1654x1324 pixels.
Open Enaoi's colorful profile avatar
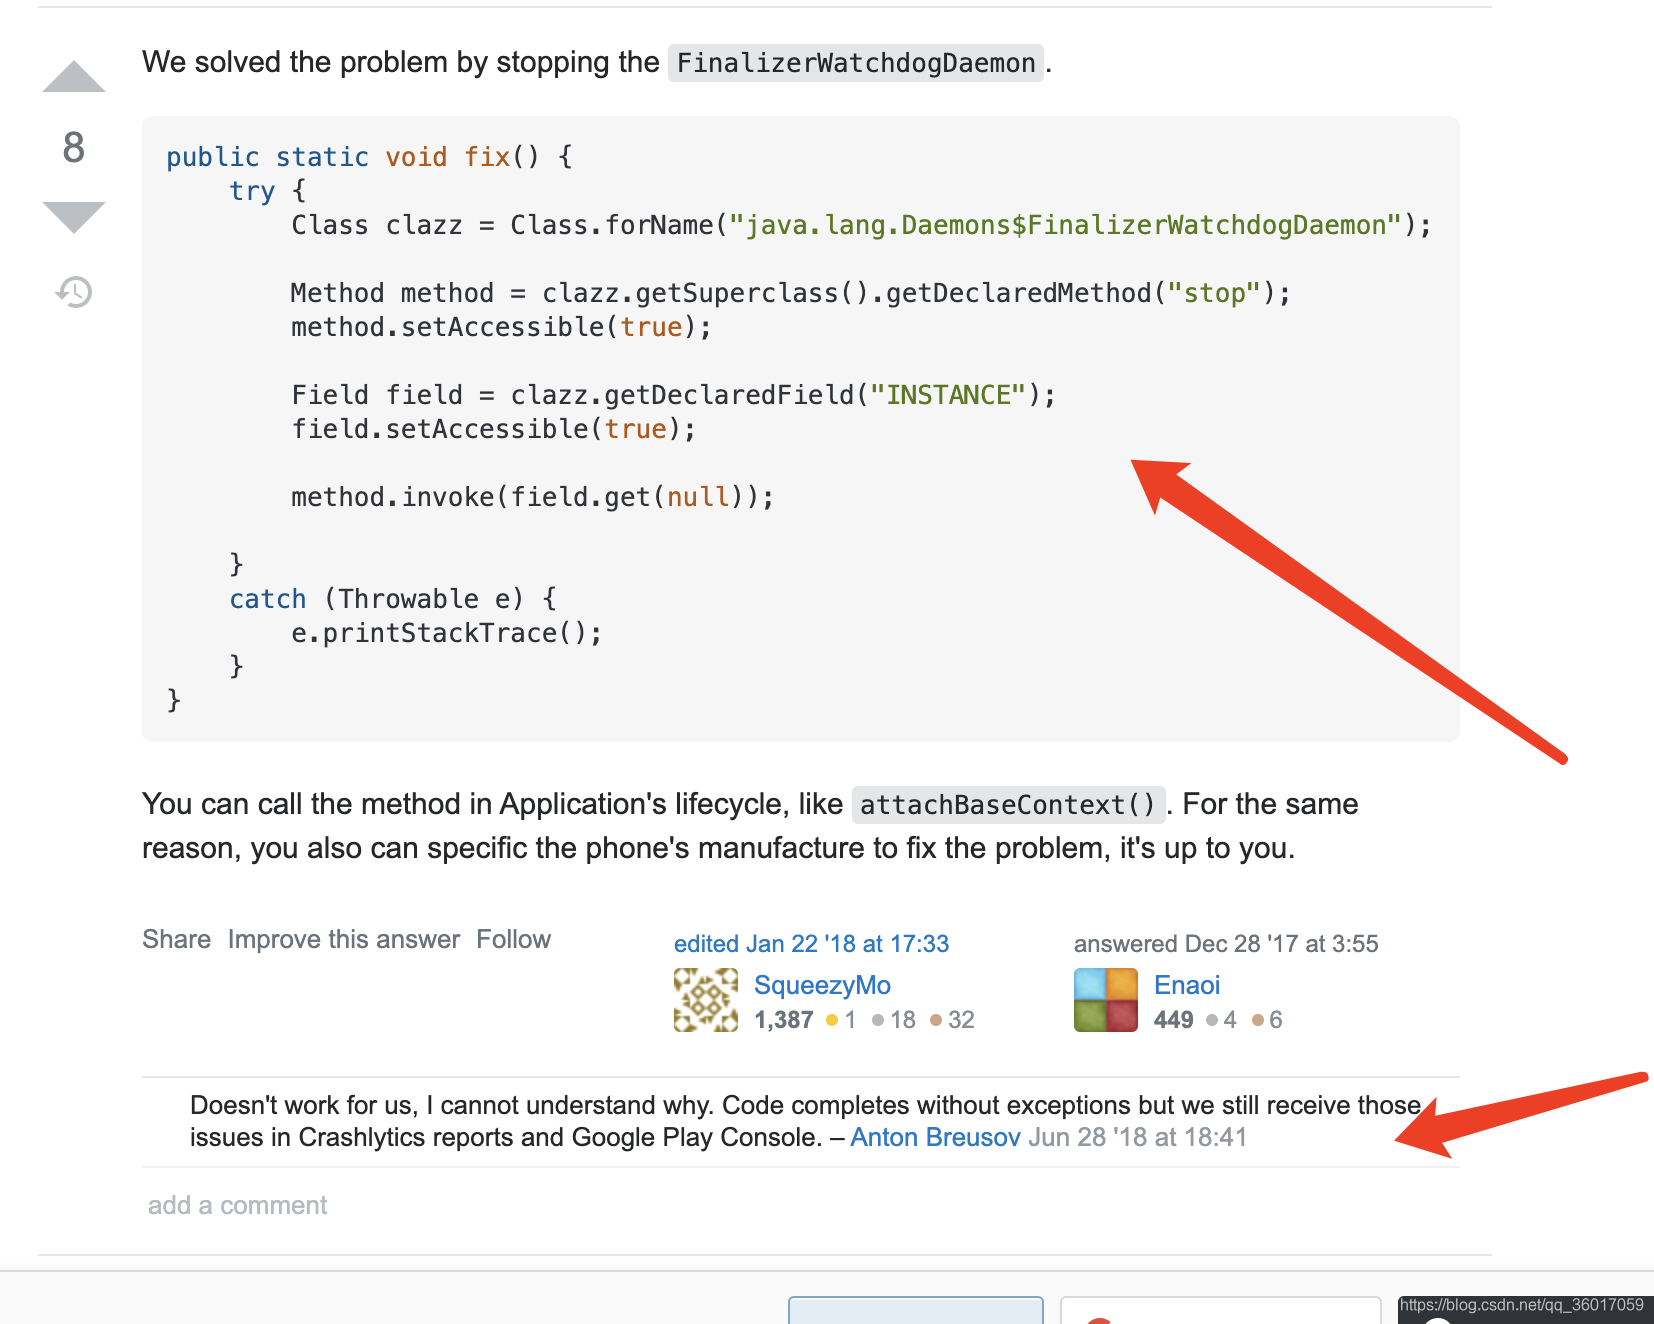[1105, 999]
